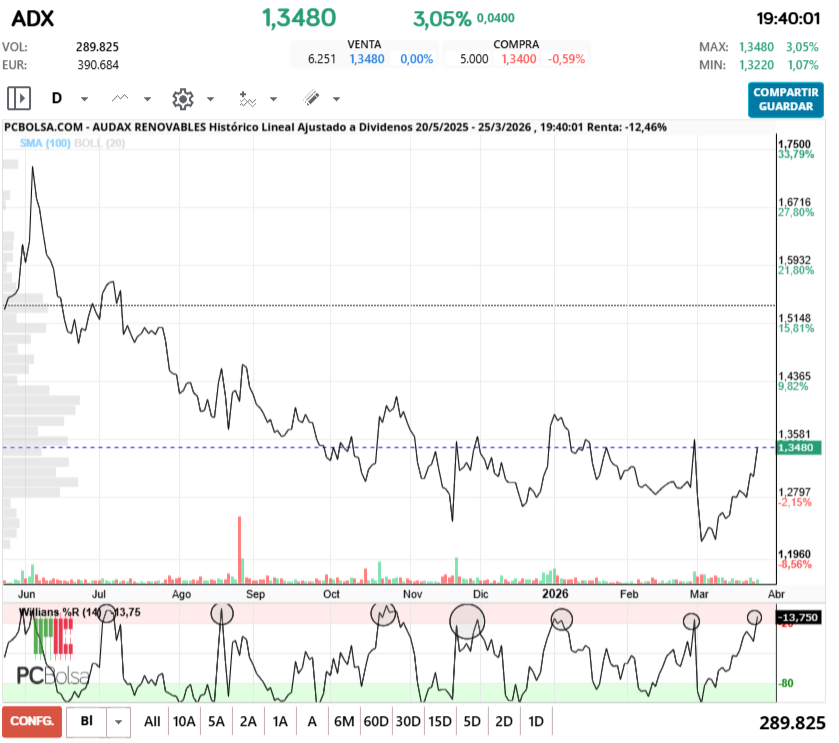This screenshot has height=743, width=839.
Task: Click the add indicator icon
Action: tap(247, 98)
